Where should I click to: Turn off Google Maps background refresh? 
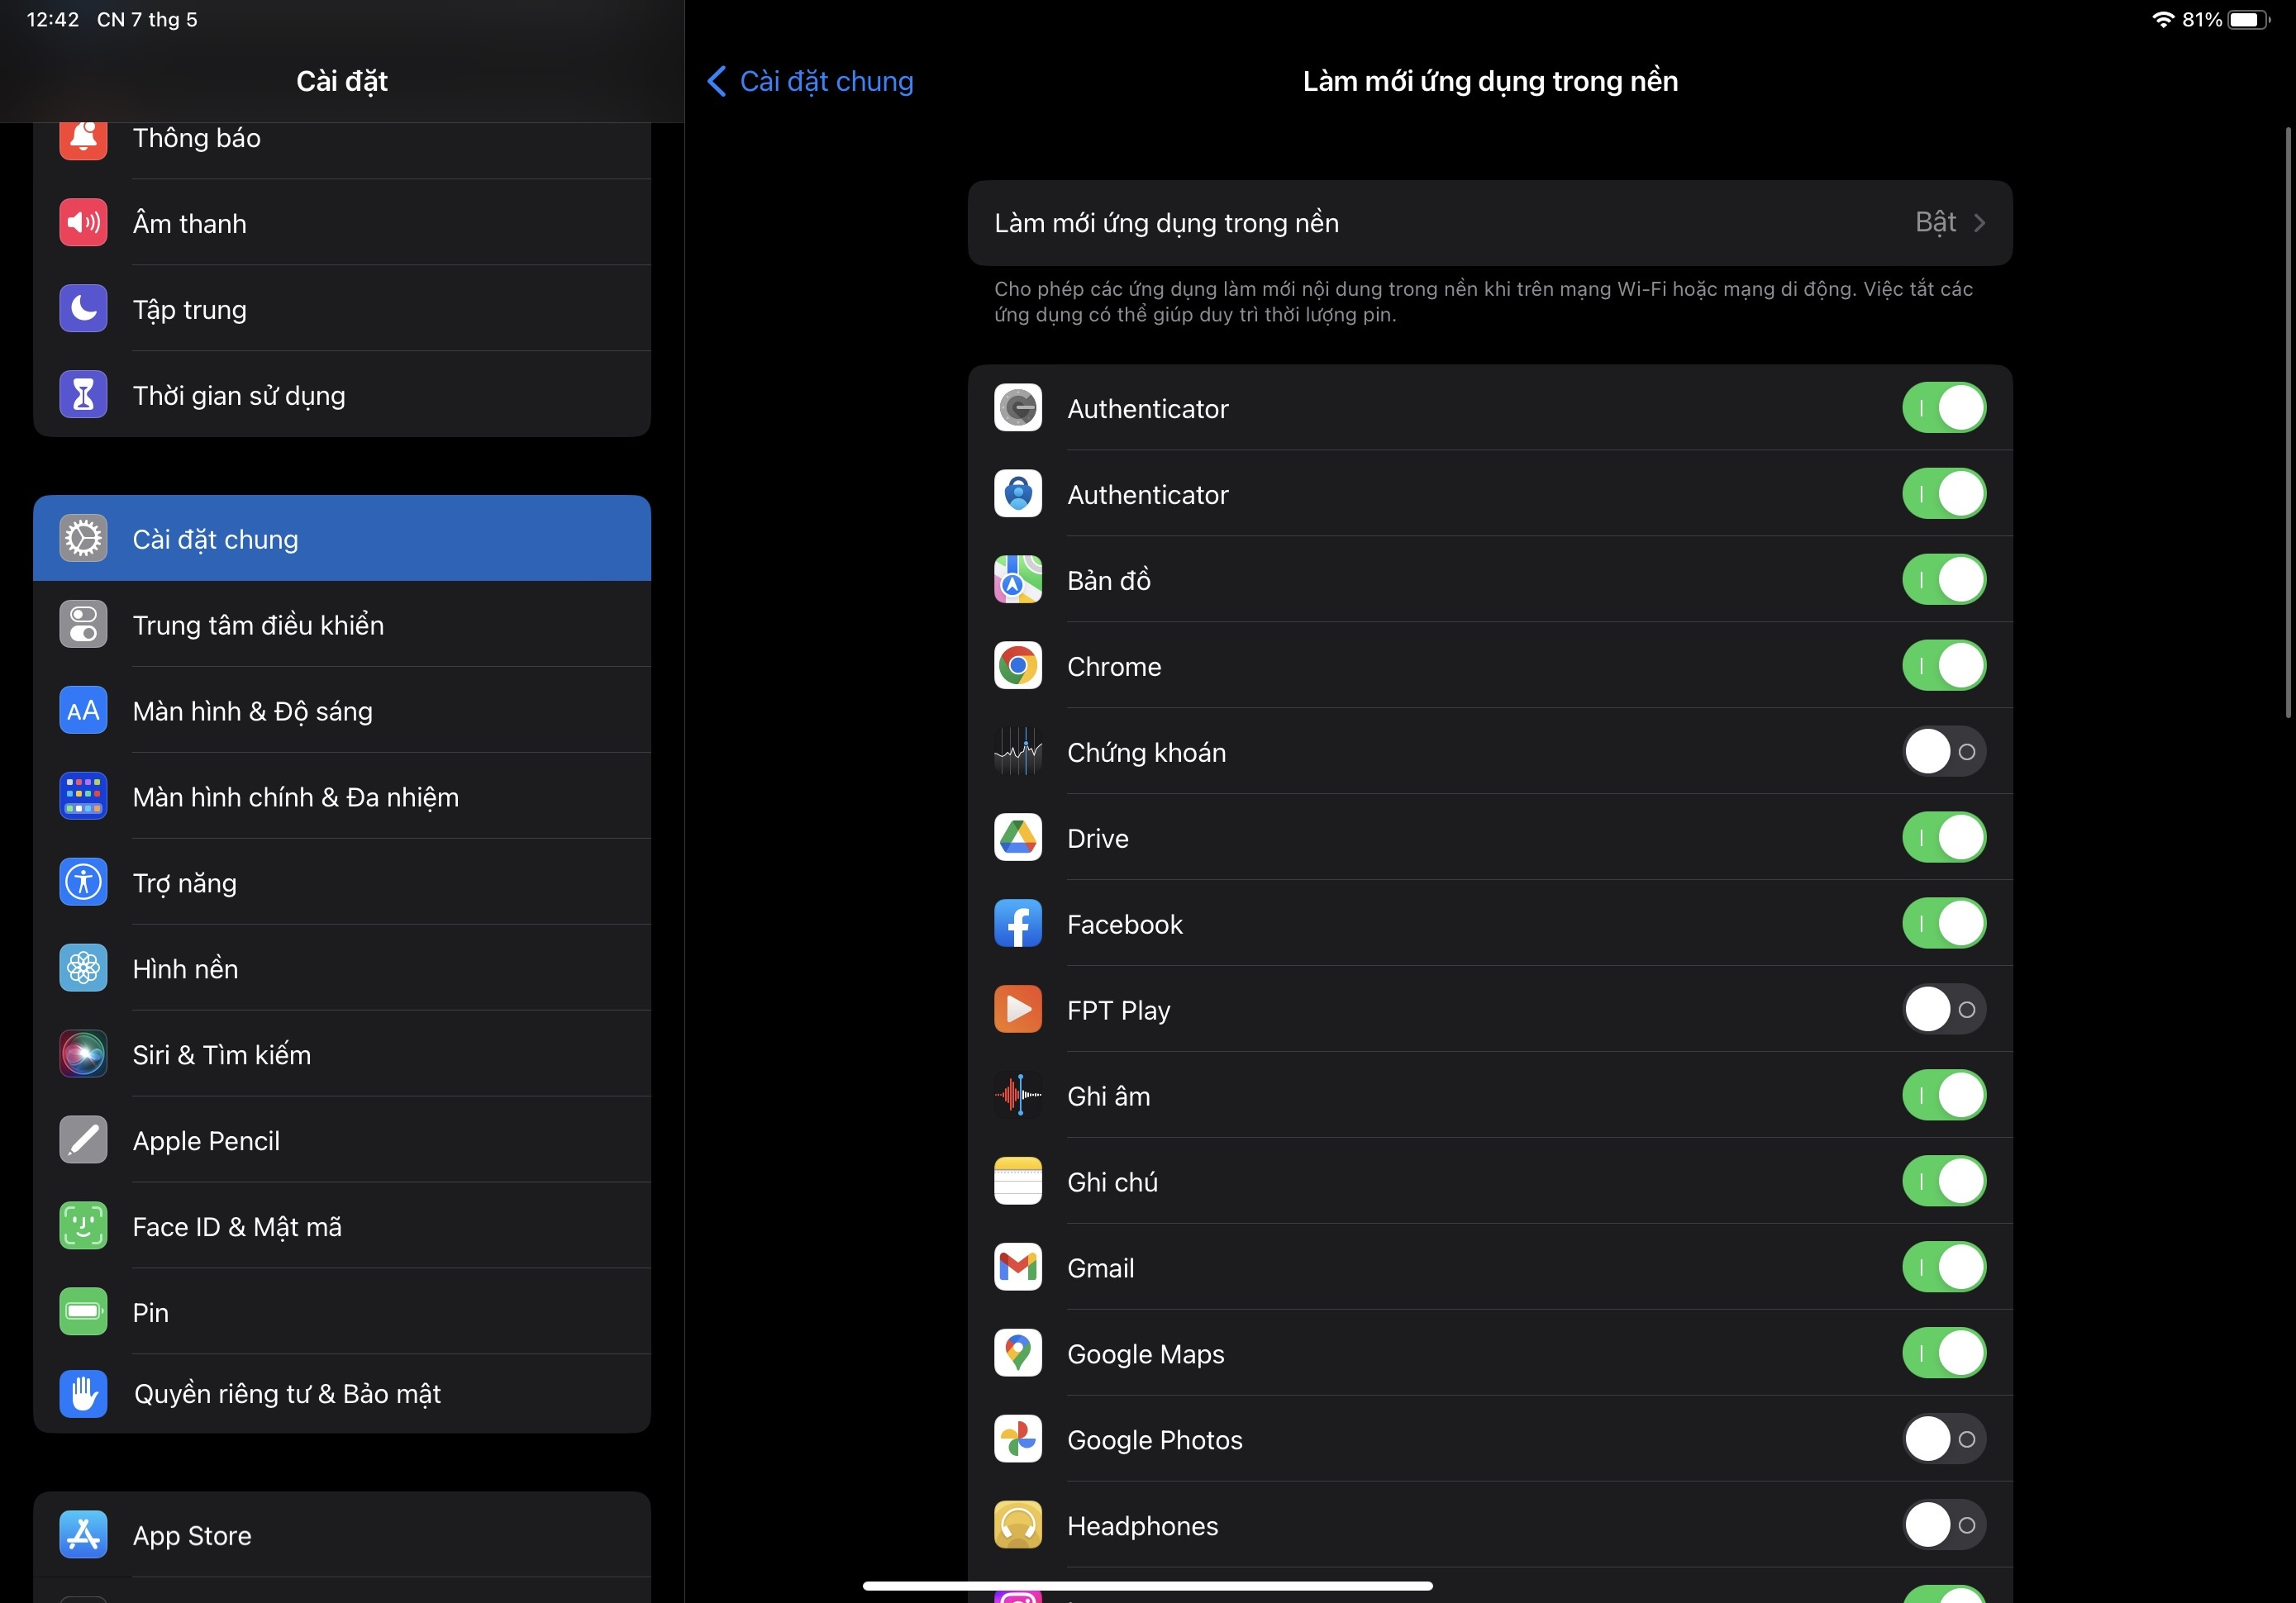click(1943, 1353)
